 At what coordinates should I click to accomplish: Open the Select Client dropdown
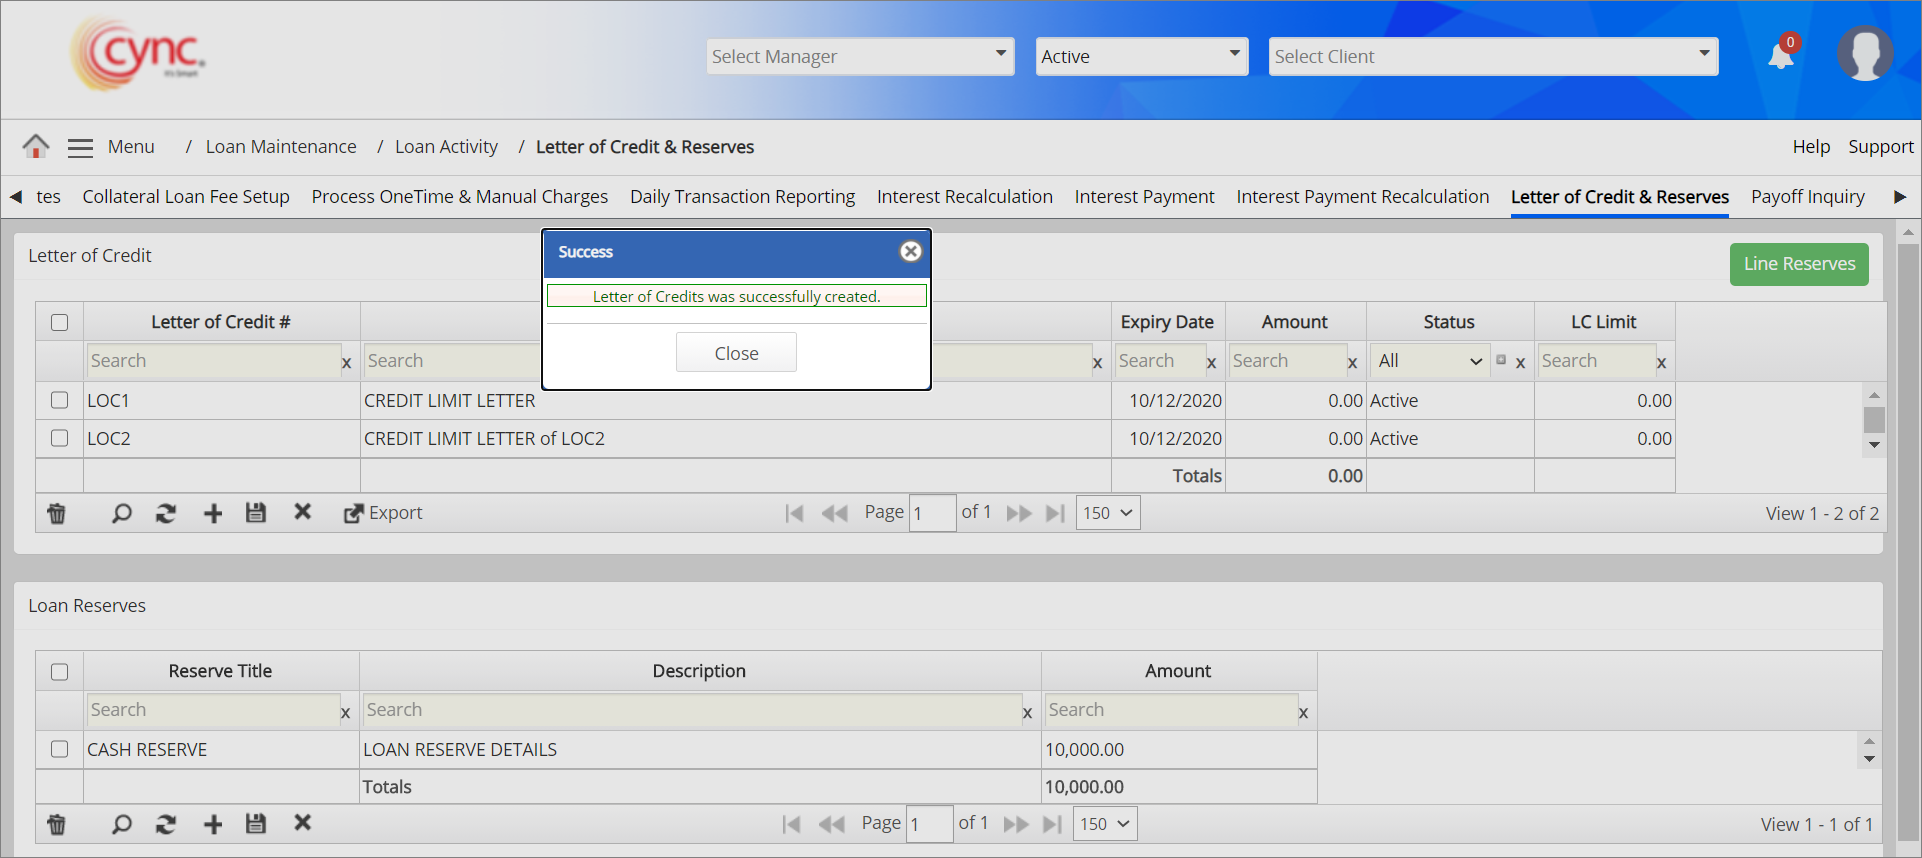click(x=1493, y=57)
